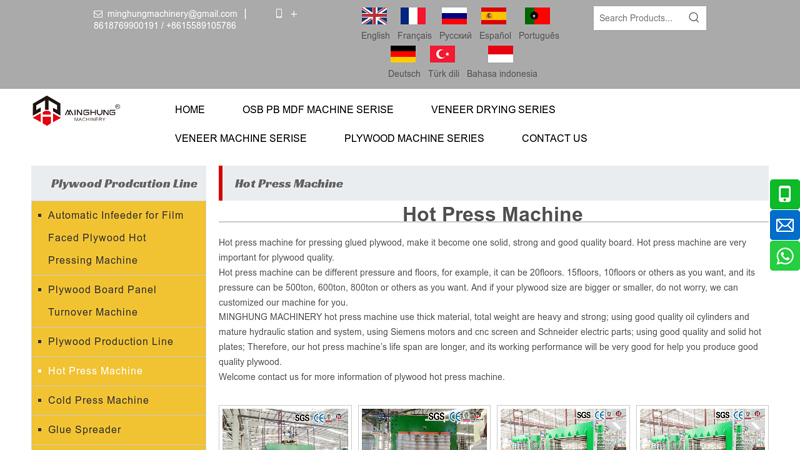The image size is (800, 450).
Task: Choose the Russian flag icon
Action: (454, 16)
